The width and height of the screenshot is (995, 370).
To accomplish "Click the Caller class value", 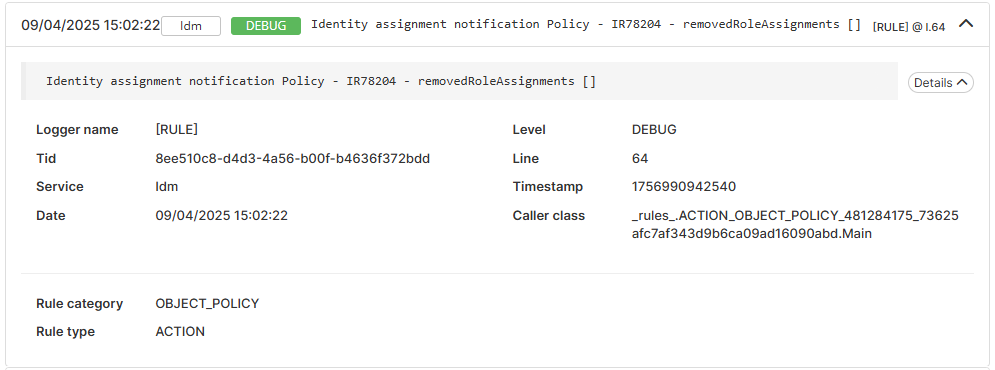I will (x=795, y=225).
